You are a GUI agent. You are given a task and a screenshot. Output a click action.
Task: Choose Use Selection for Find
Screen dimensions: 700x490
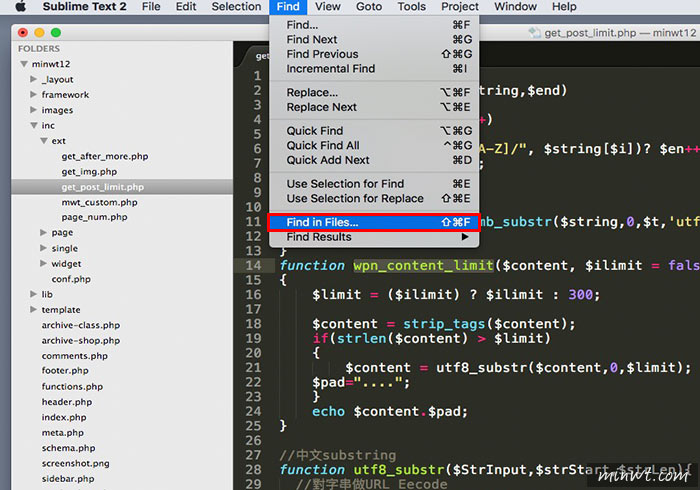point(374,184)
